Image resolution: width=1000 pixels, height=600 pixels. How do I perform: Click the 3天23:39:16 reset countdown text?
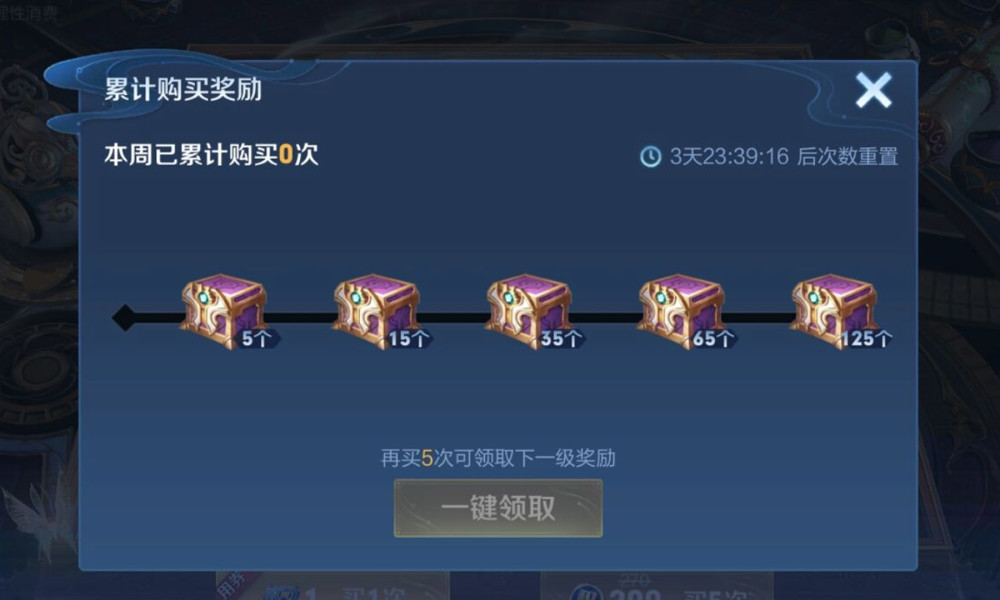click(729, 156)
